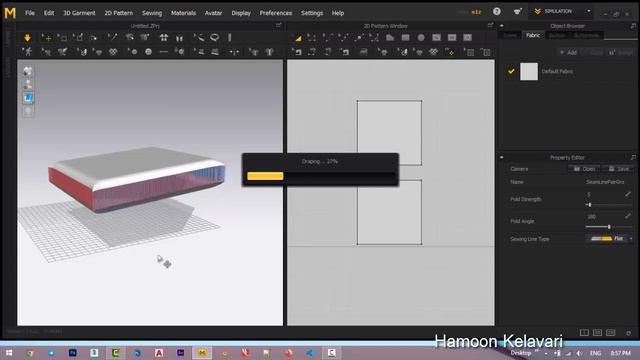This screenshot has width=640, height=360.
Task: Collapse the Property Editor panel arrow
Action: (x=502, y=158)
